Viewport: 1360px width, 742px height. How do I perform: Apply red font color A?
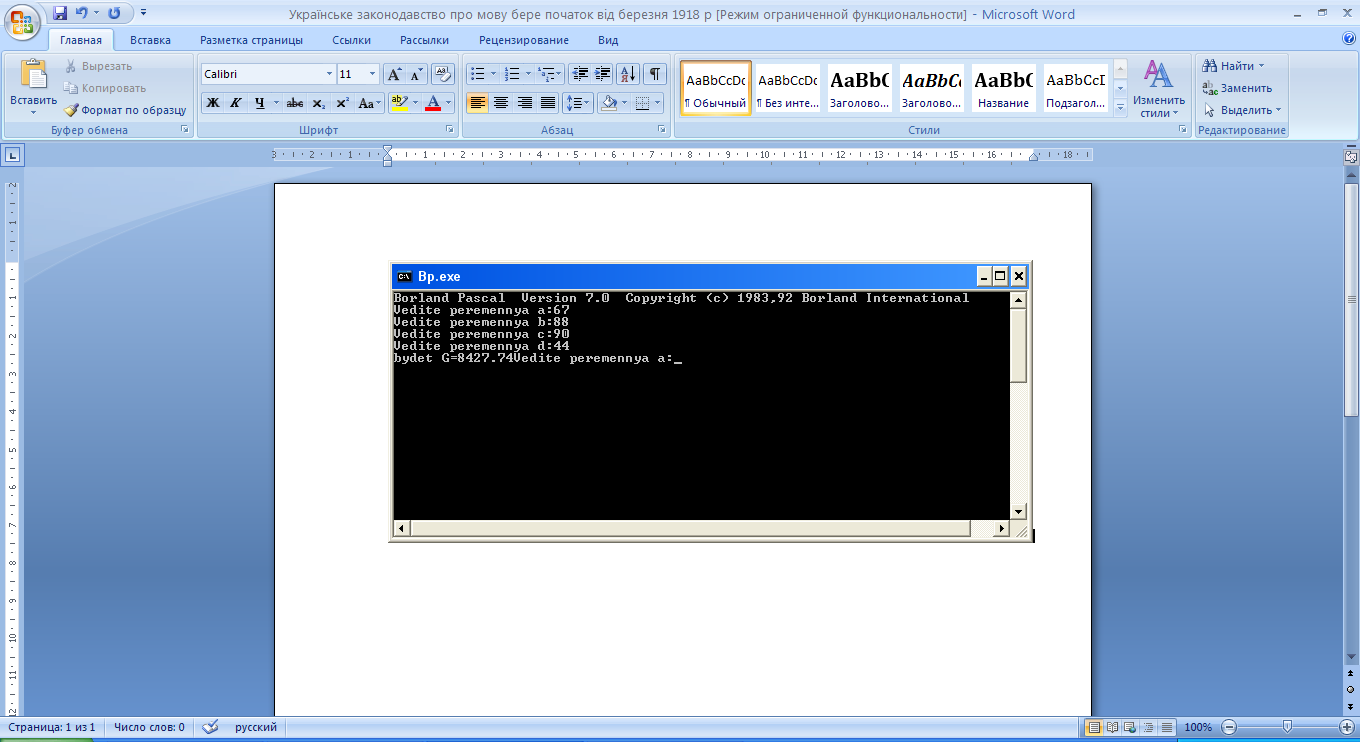coord(432,103)
